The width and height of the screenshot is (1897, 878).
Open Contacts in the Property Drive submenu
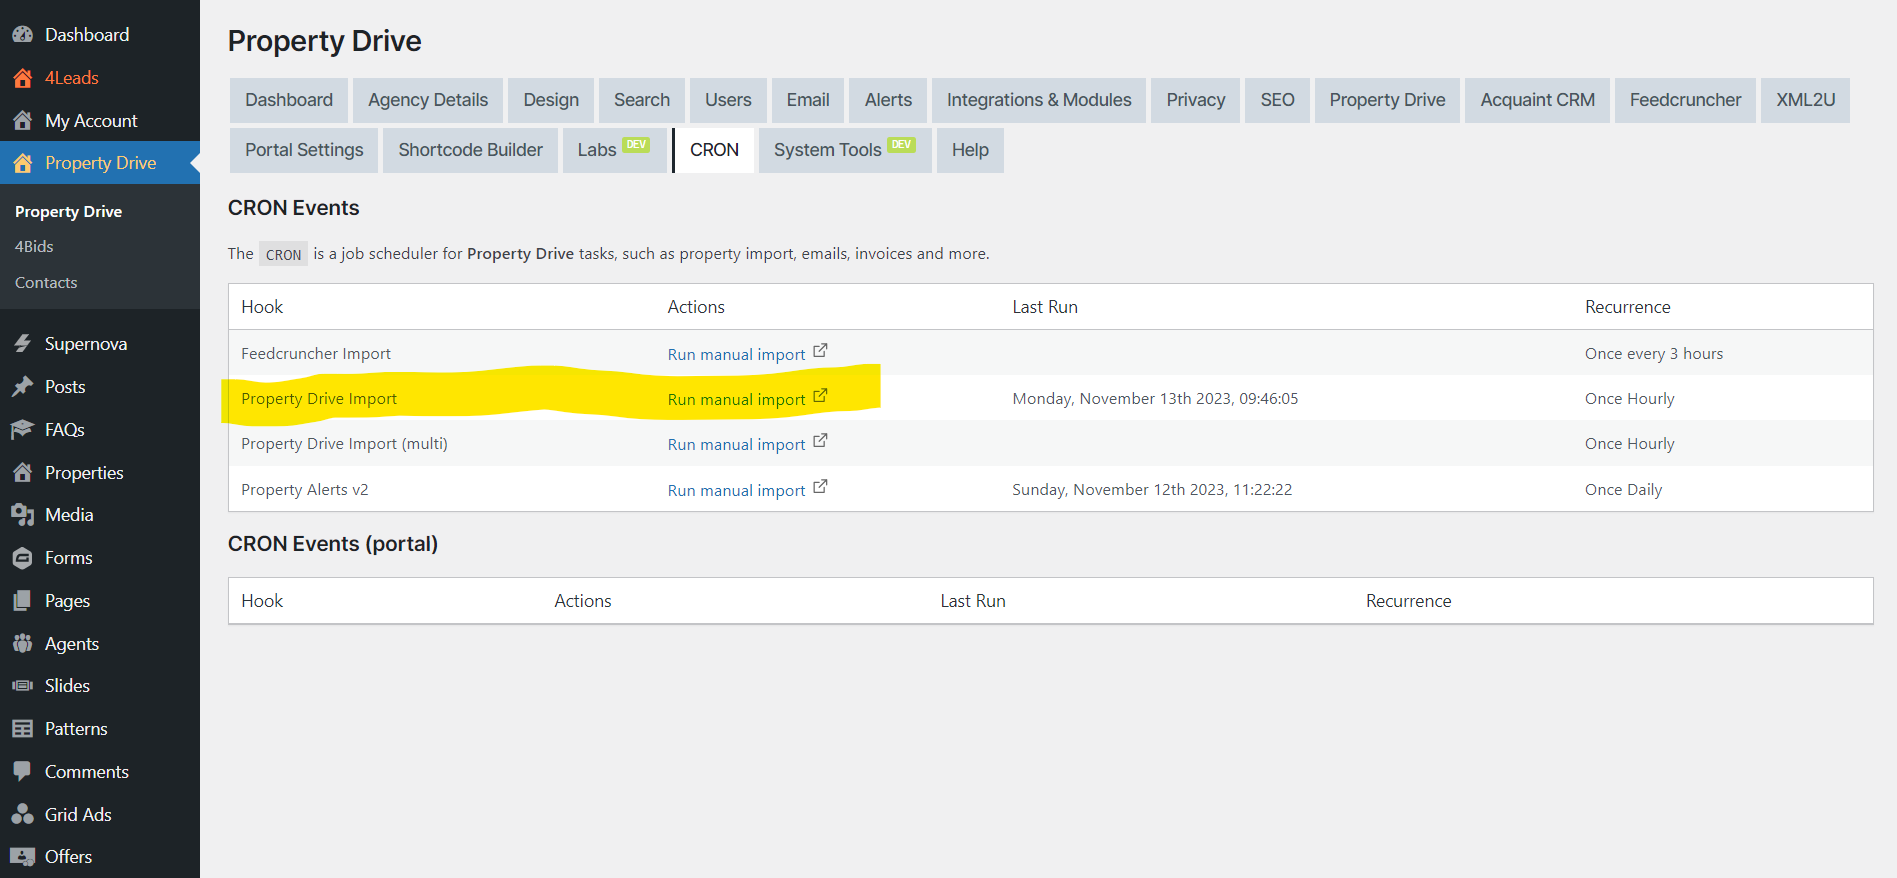46,283
